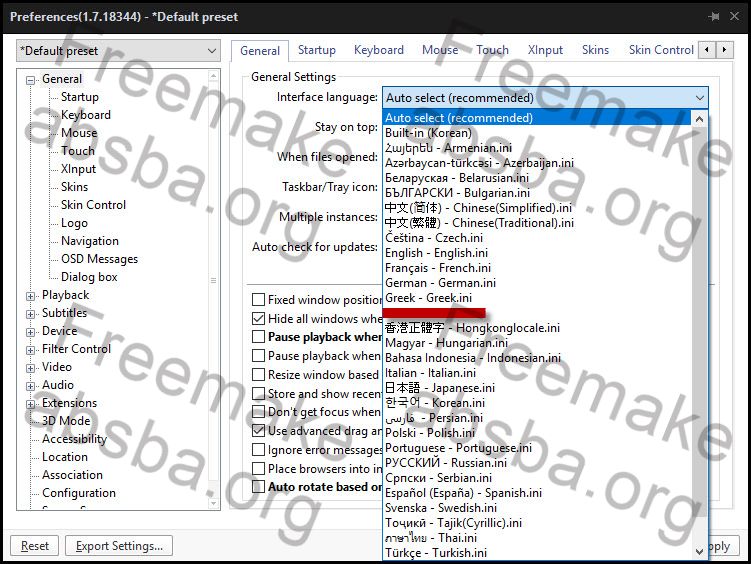
Task: Open the Skin Control tab
Action: click(661, 50)
